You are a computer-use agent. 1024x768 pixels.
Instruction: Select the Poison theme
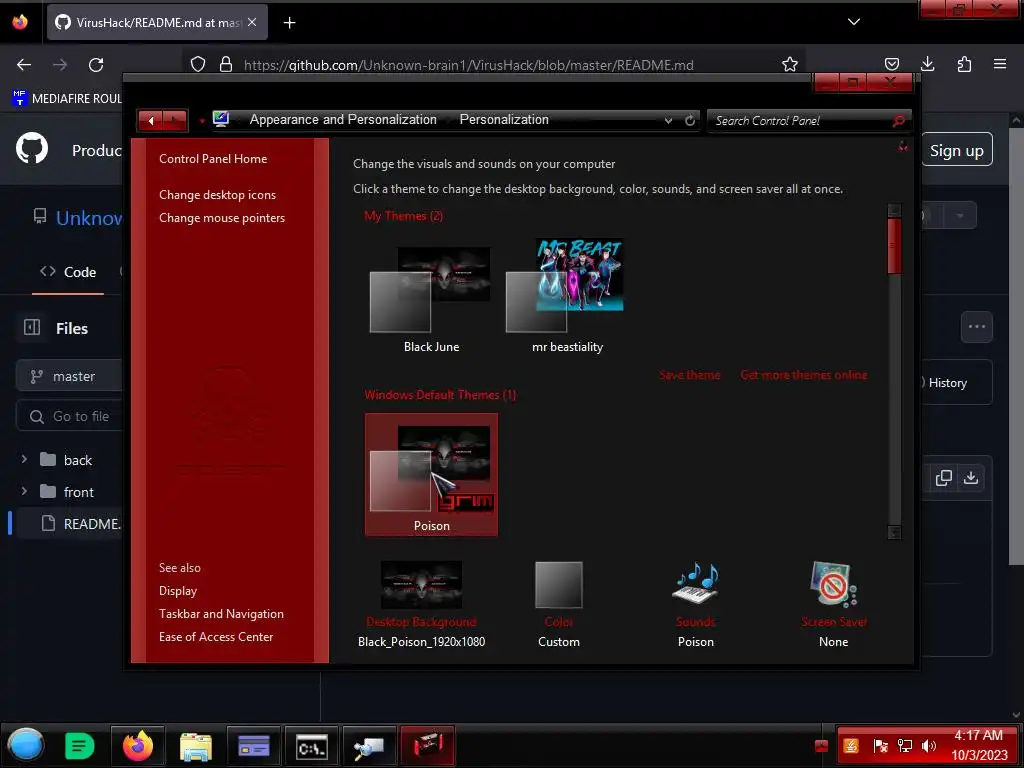[431, 475]
